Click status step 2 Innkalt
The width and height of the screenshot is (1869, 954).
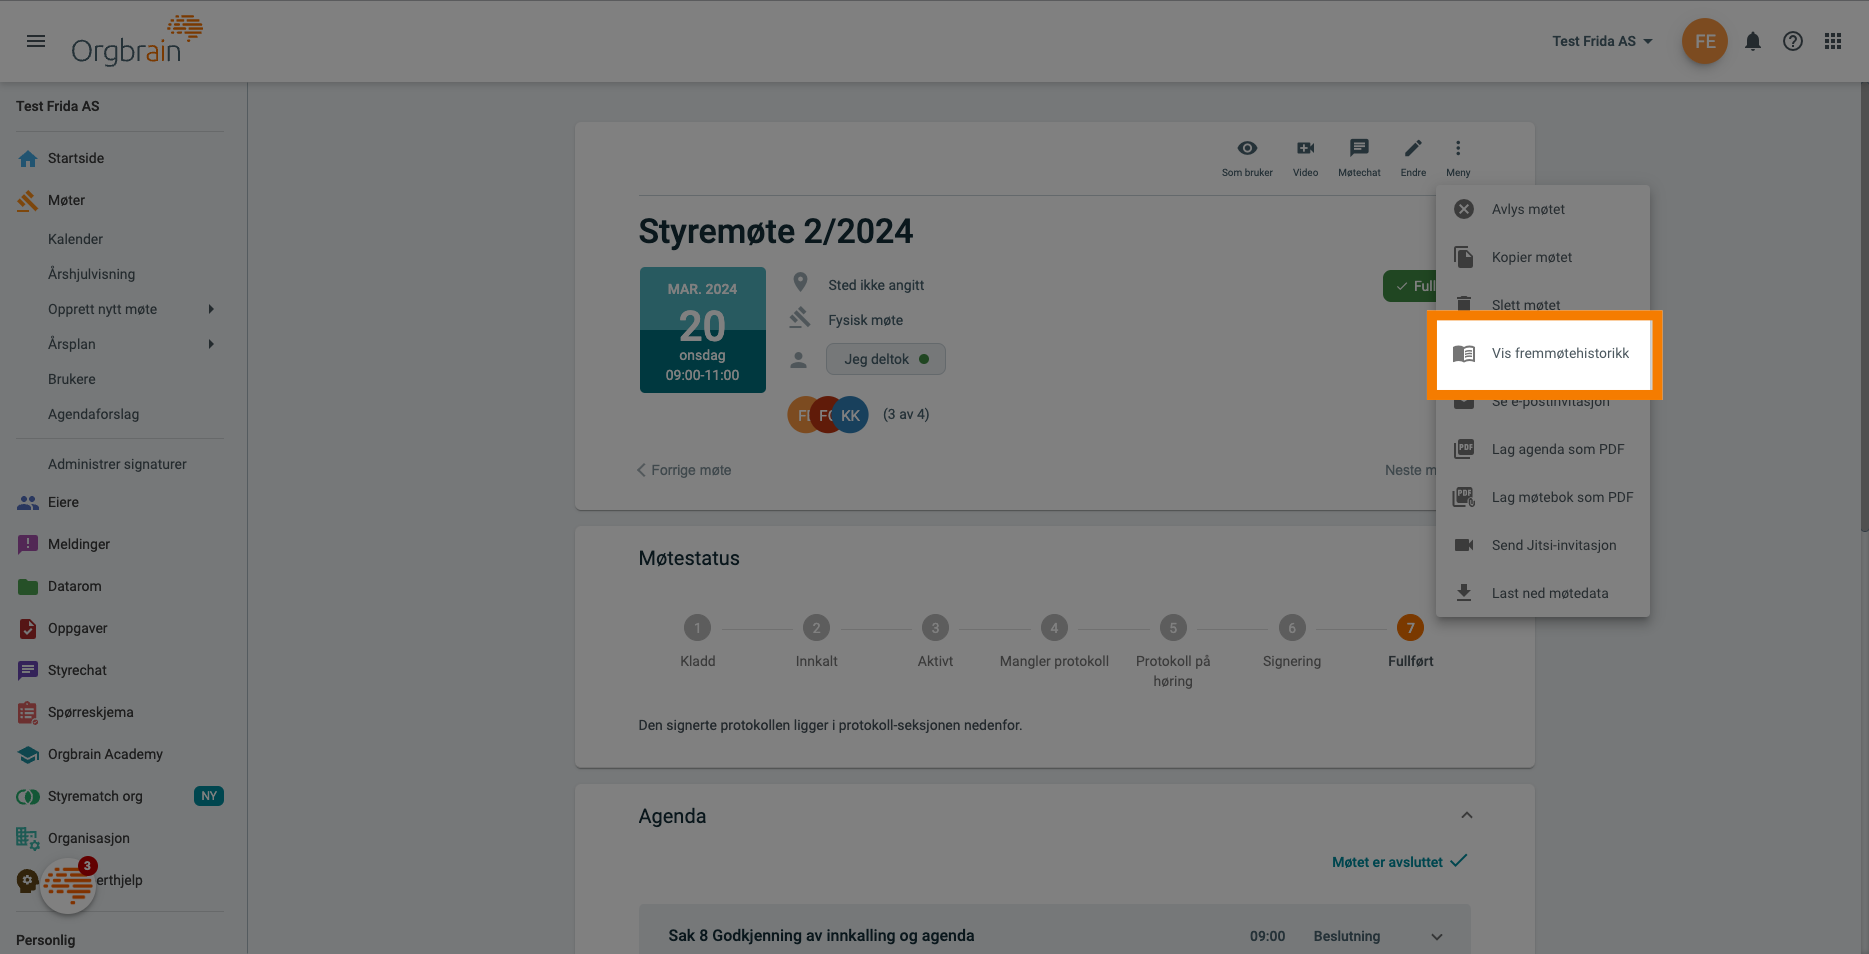coord(816,628)
